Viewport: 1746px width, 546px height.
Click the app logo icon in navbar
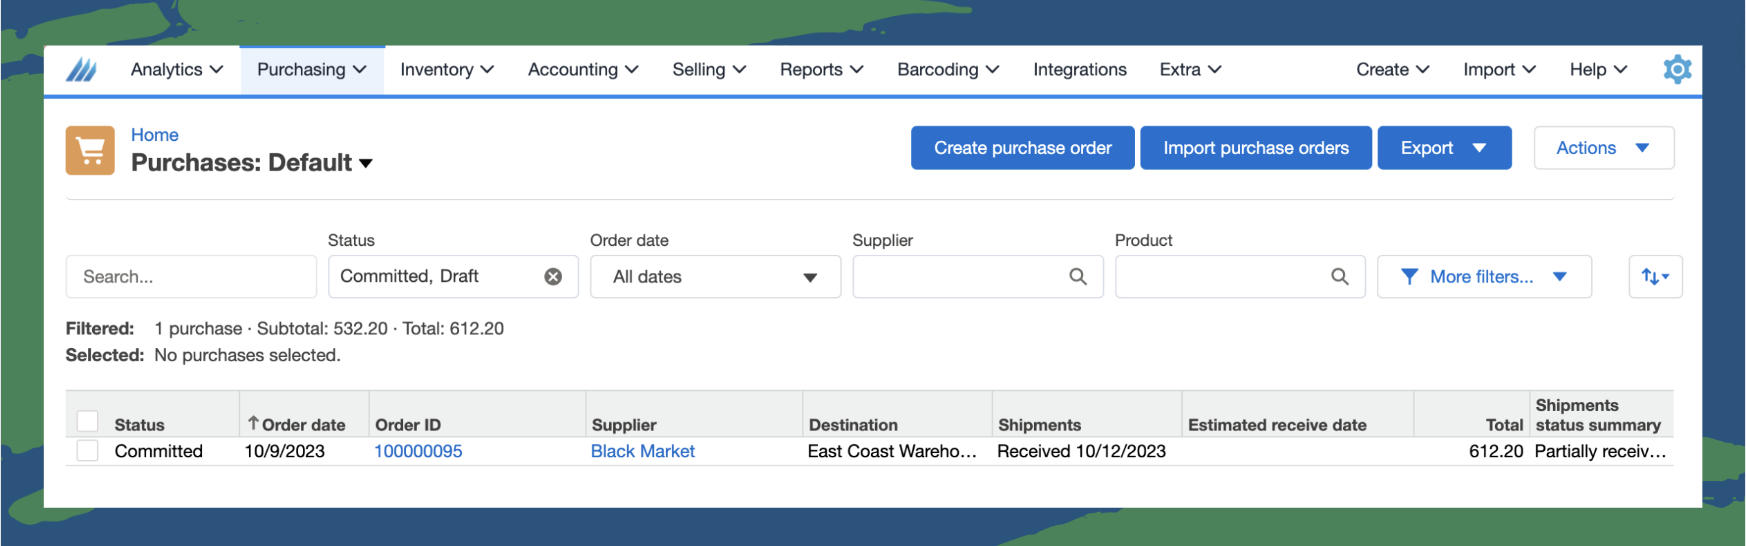point(81,70)
